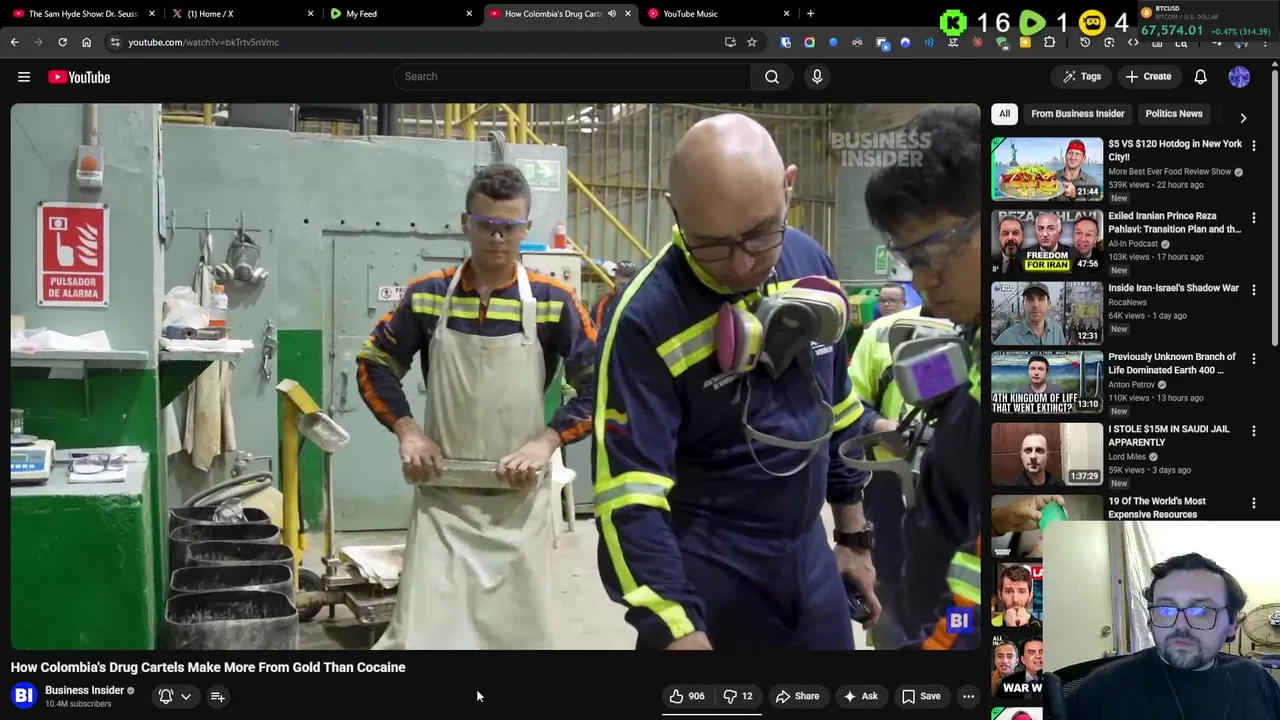Switch to The Sam Hyde Show tab
The width and height of the screenshot is (1280, 720).
pyautogui.click(x=82, y=14)
